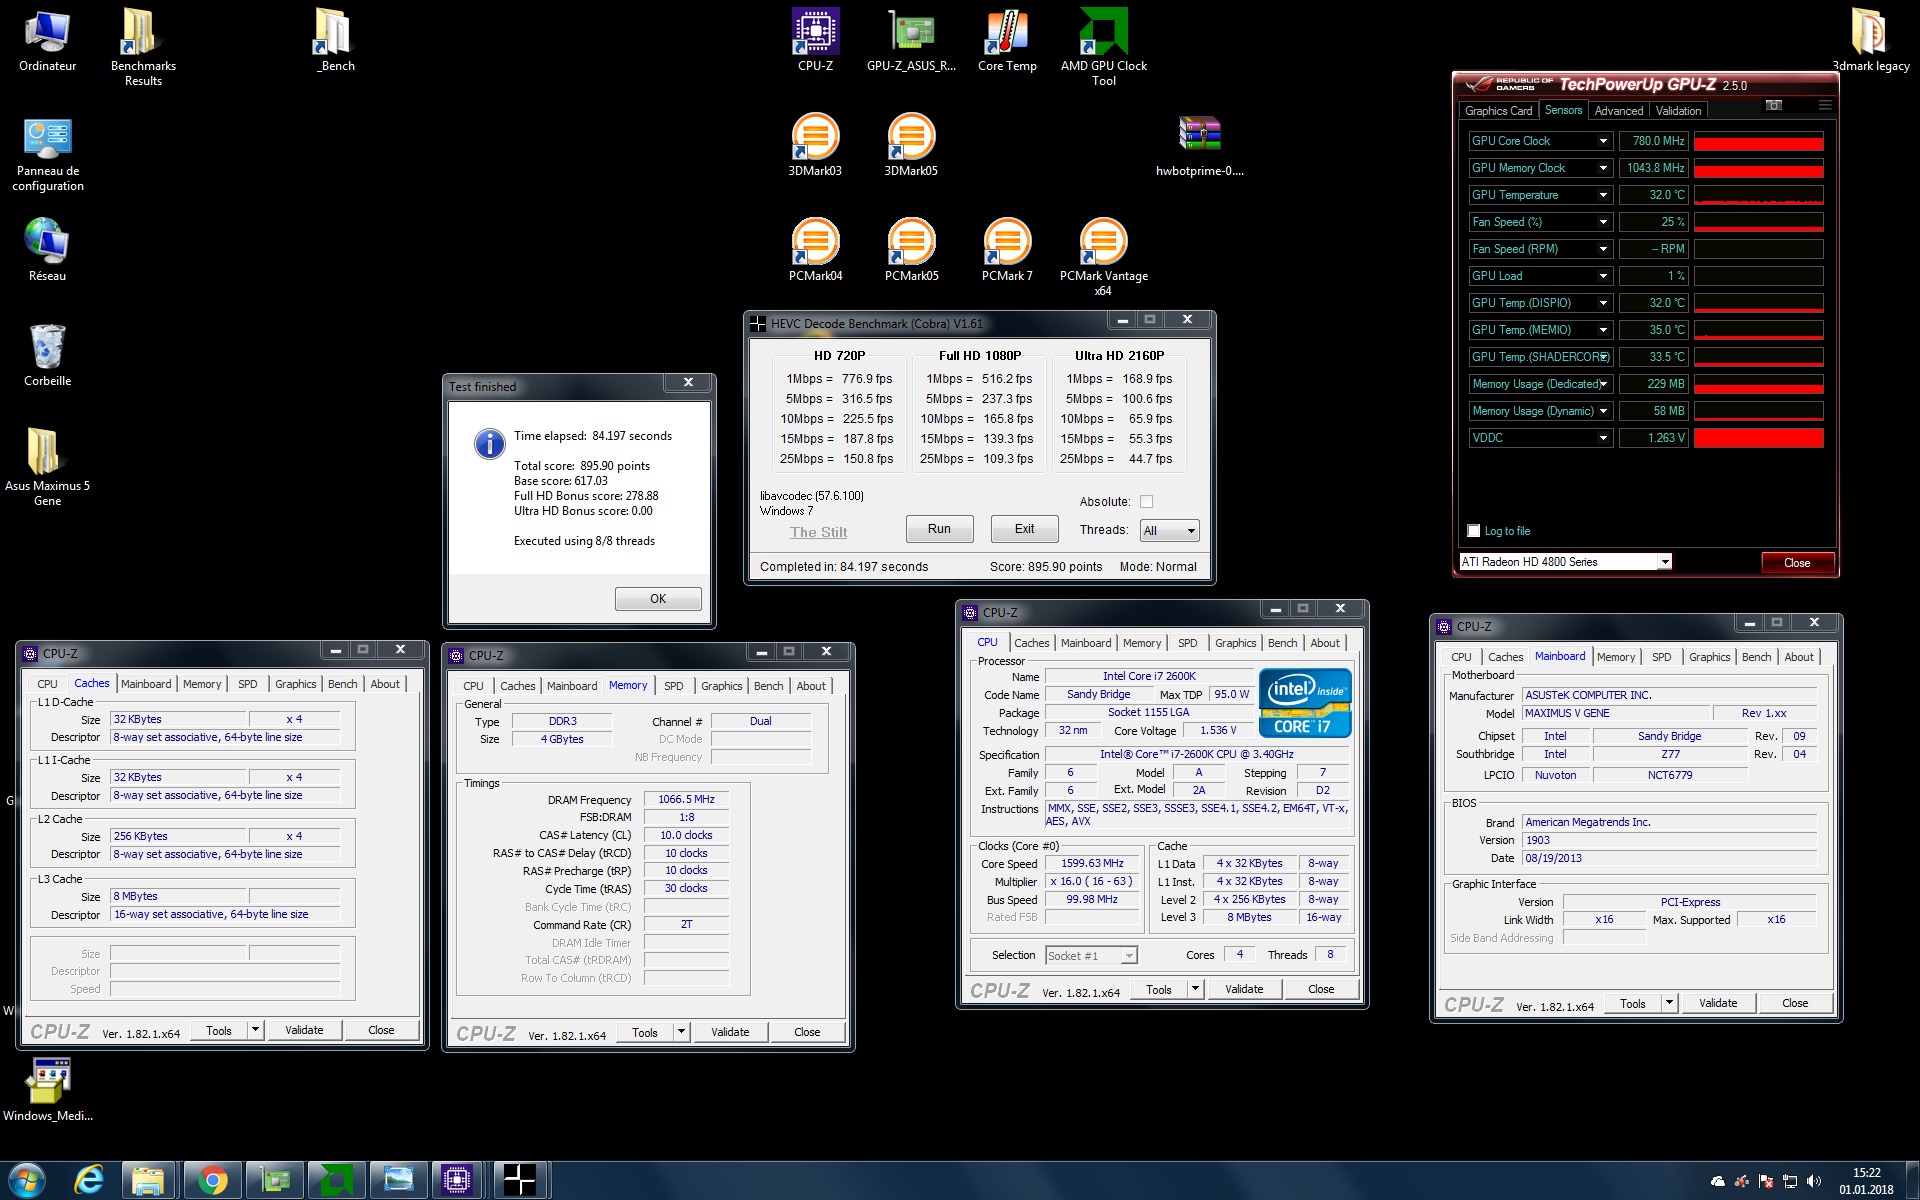Viewport: 1920px width, 1200px height.
Task: Open Core Temp desktop icon
Action: tap(1007, 40)
